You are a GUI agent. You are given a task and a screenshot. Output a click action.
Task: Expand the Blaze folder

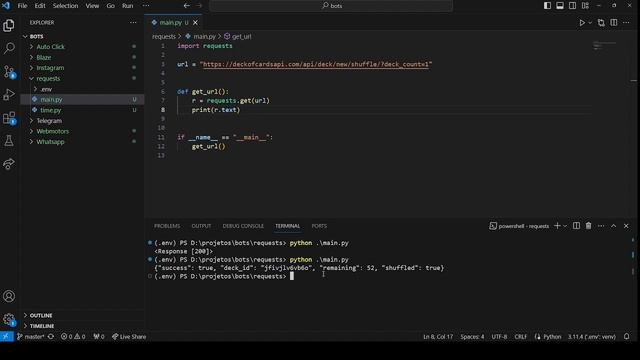31,58
